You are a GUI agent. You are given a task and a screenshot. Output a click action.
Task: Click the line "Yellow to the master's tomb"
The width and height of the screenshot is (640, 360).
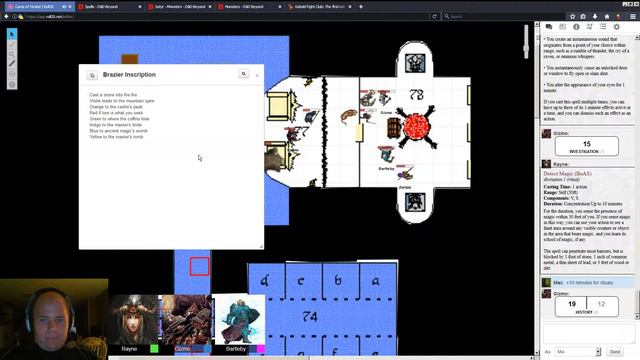(116, 137)
